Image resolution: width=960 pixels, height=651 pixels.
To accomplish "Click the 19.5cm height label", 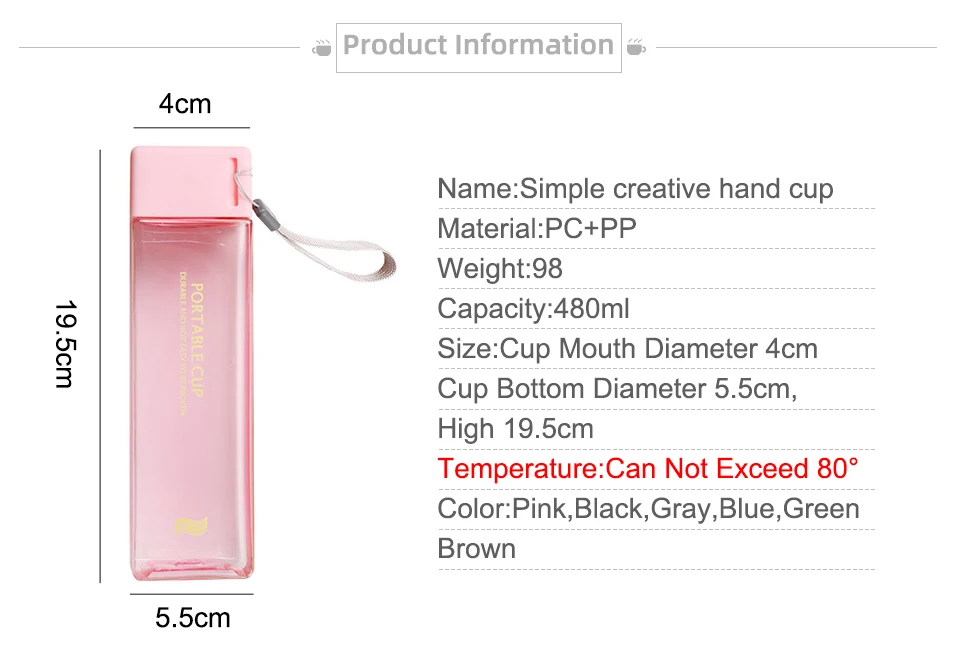I will pyautogui.click(x=65, y=344).
